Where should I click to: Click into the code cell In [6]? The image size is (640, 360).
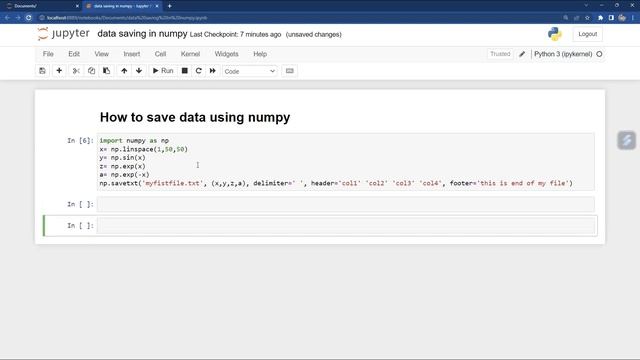[345, 162]
